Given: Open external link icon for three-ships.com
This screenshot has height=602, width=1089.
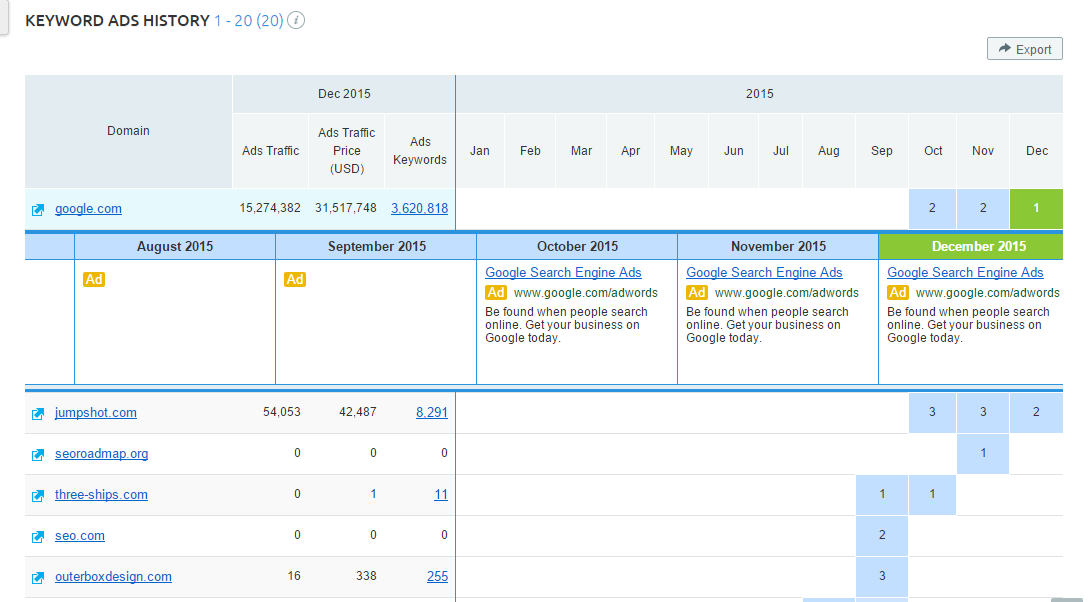Looking at the screenshot, I should pyautogui.click(x=38, y=496).
